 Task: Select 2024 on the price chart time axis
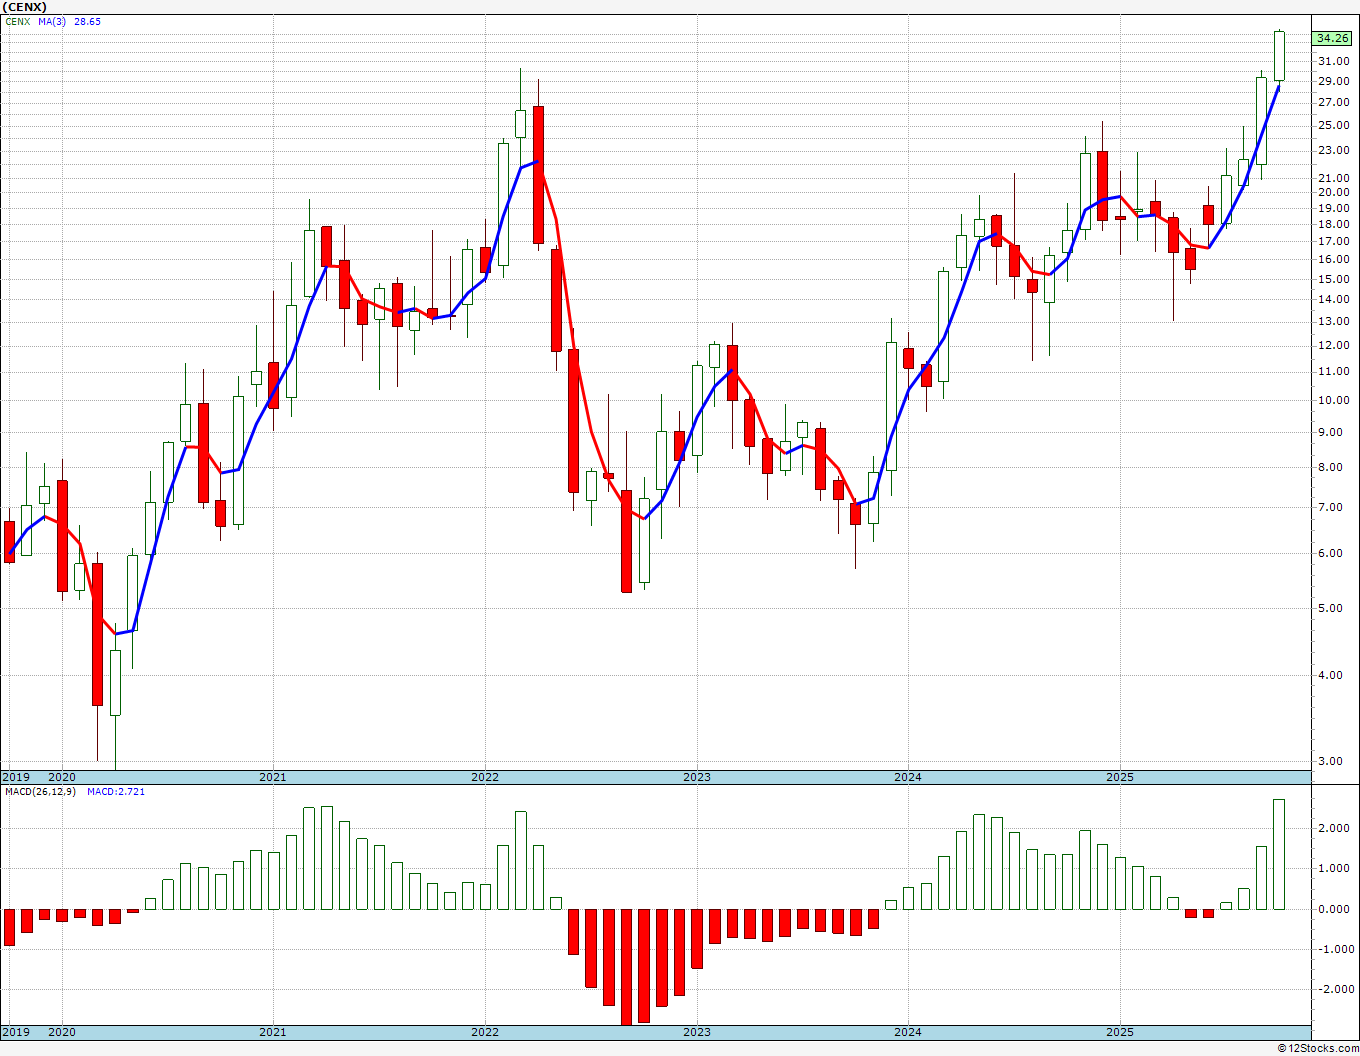click(908, 777)
